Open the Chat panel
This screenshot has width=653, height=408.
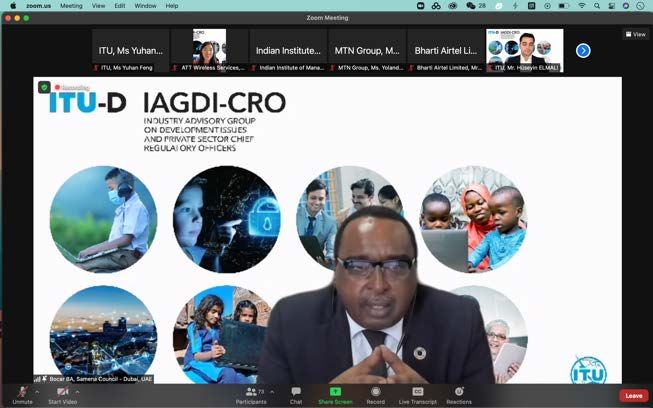(x=296, y=395)
